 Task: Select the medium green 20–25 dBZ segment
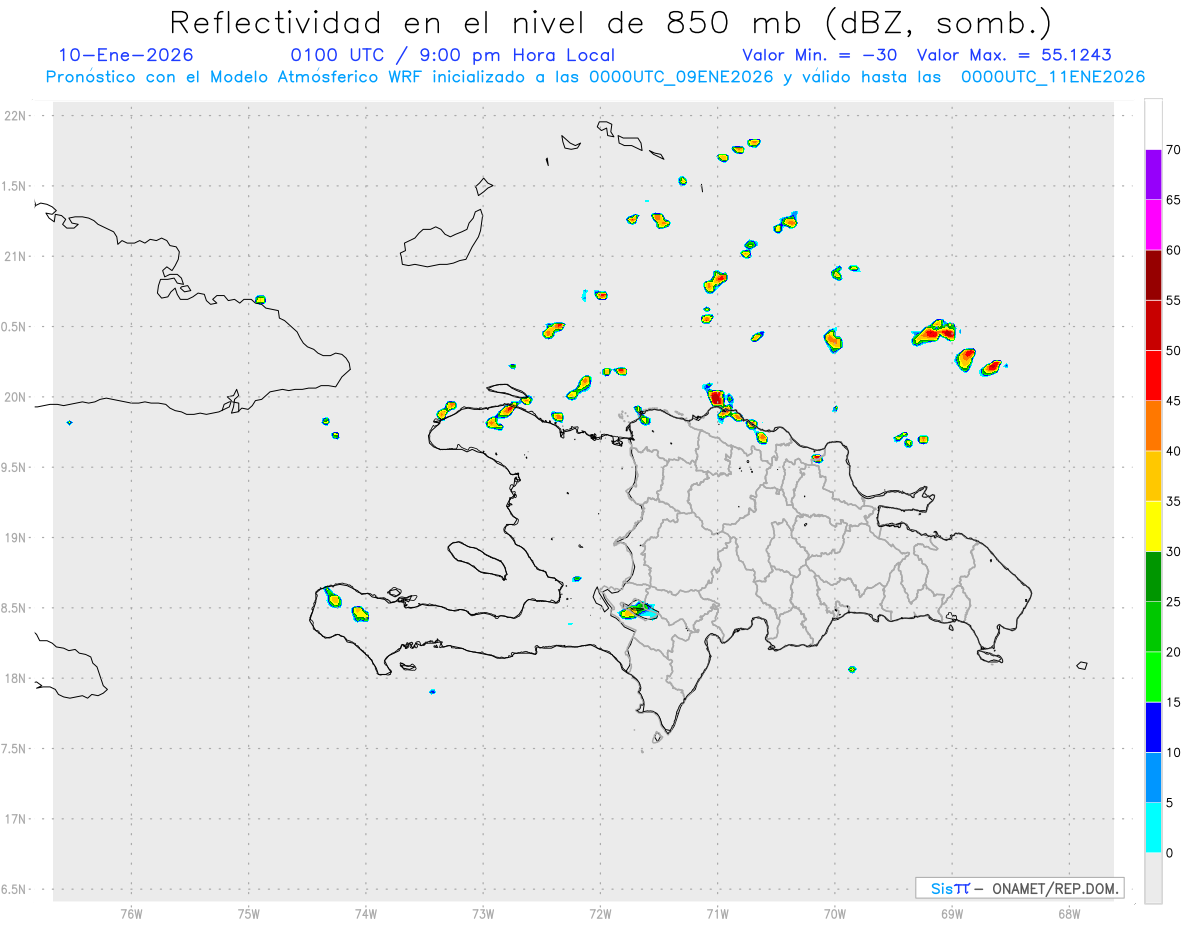click(x=1153, y=626)
